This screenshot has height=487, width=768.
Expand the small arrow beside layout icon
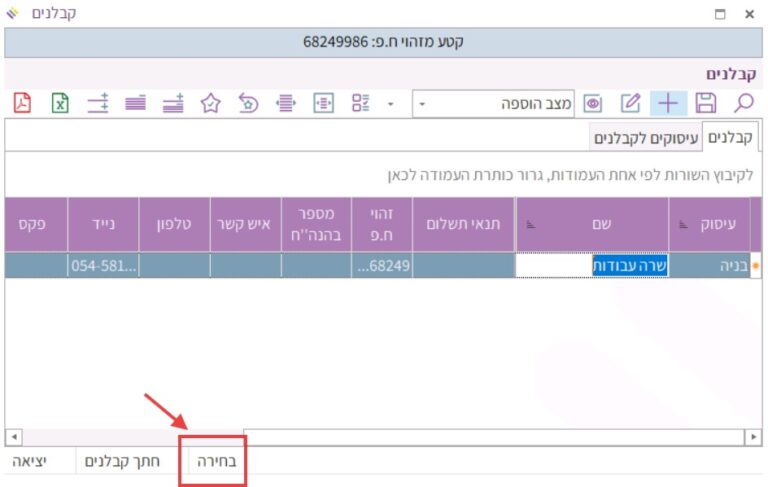click(x=391, y=103)
